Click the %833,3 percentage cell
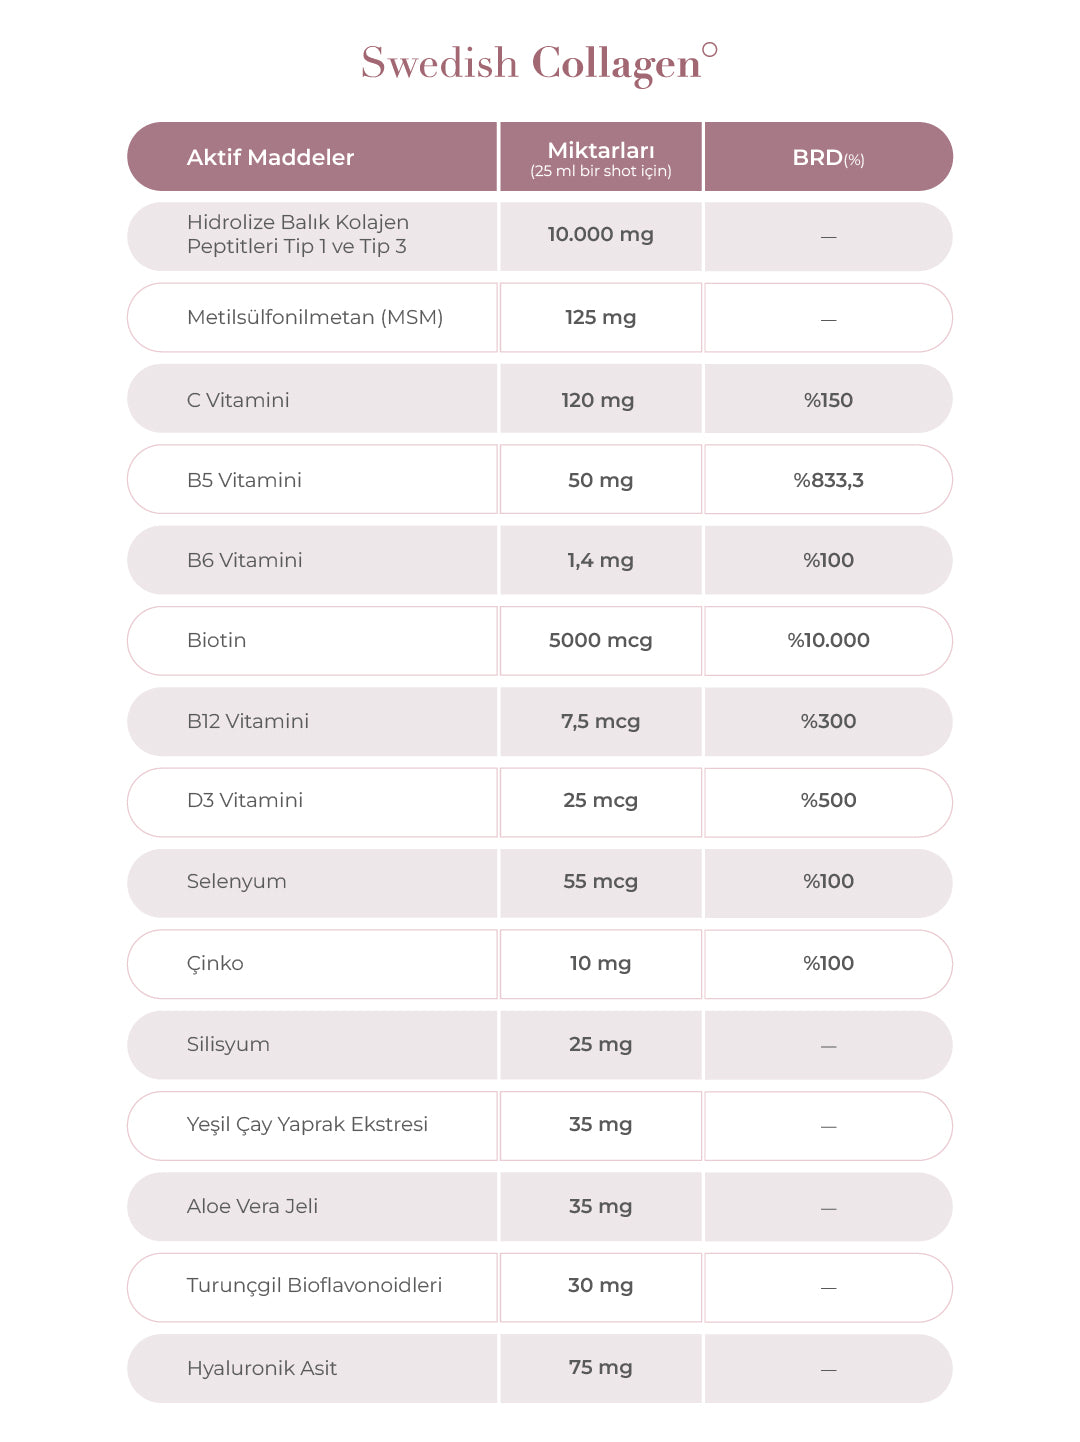The height and width of the screenshot is (1442, 1080). point(828,480)
